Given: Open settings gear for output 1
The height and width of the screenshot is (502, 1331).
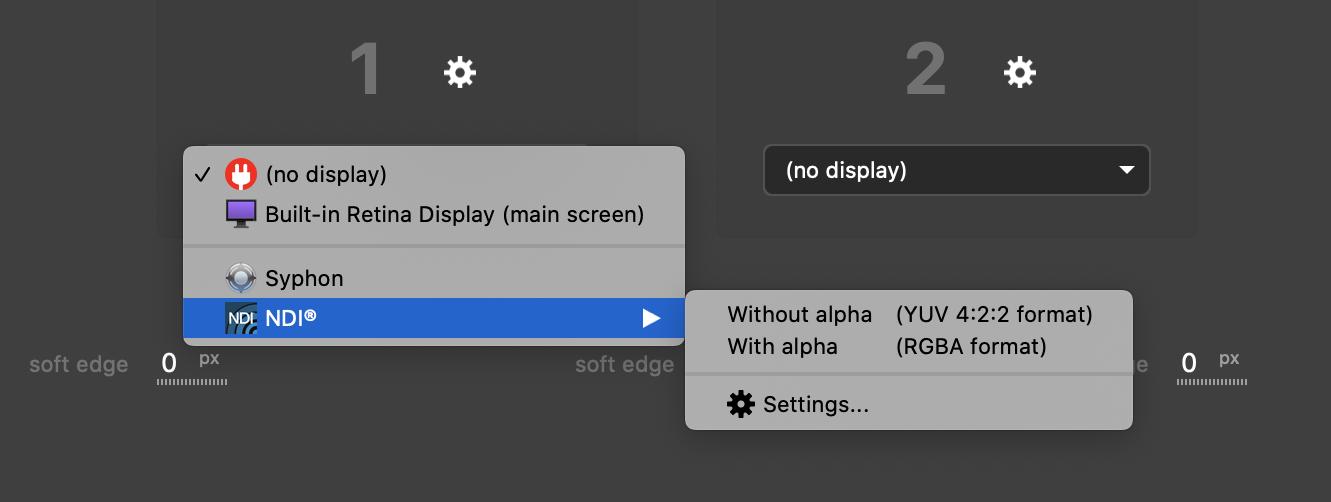Looking at the screenshot, I should point(460,72).
